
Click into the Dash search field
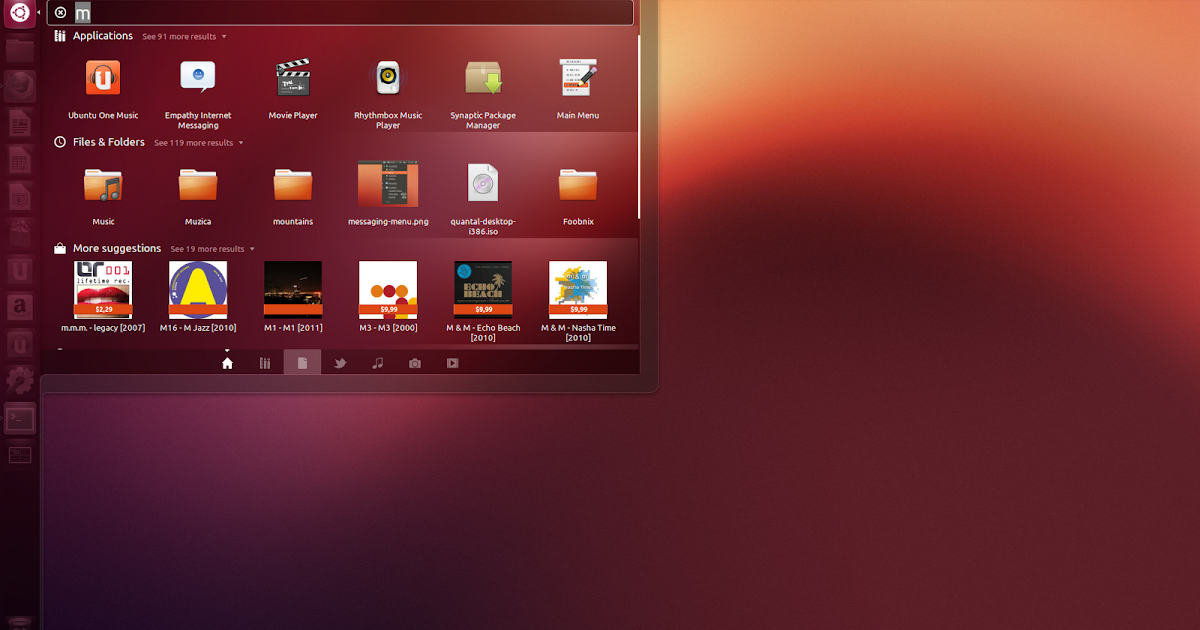click(340, 12)
